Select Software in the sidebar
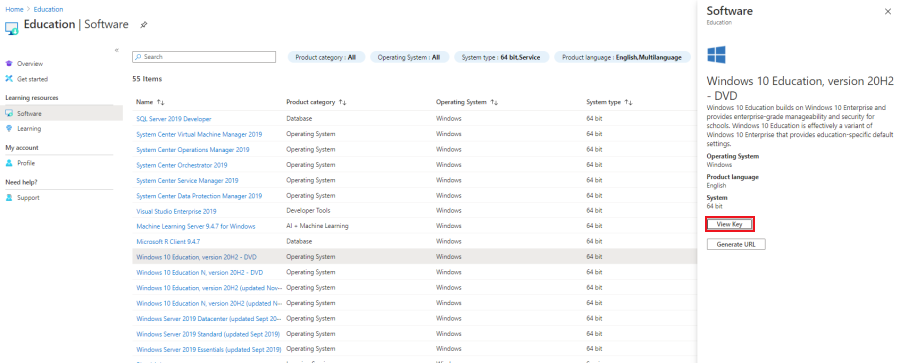 (x=61, y=113)
